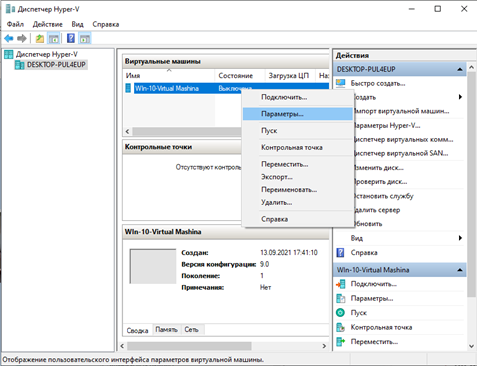Image resolution: width=477 pixels, height=366 pixels.
Task: Click the Подключить icon under Win-10-Virtual Mashina actions
Action: coord(340,284)
